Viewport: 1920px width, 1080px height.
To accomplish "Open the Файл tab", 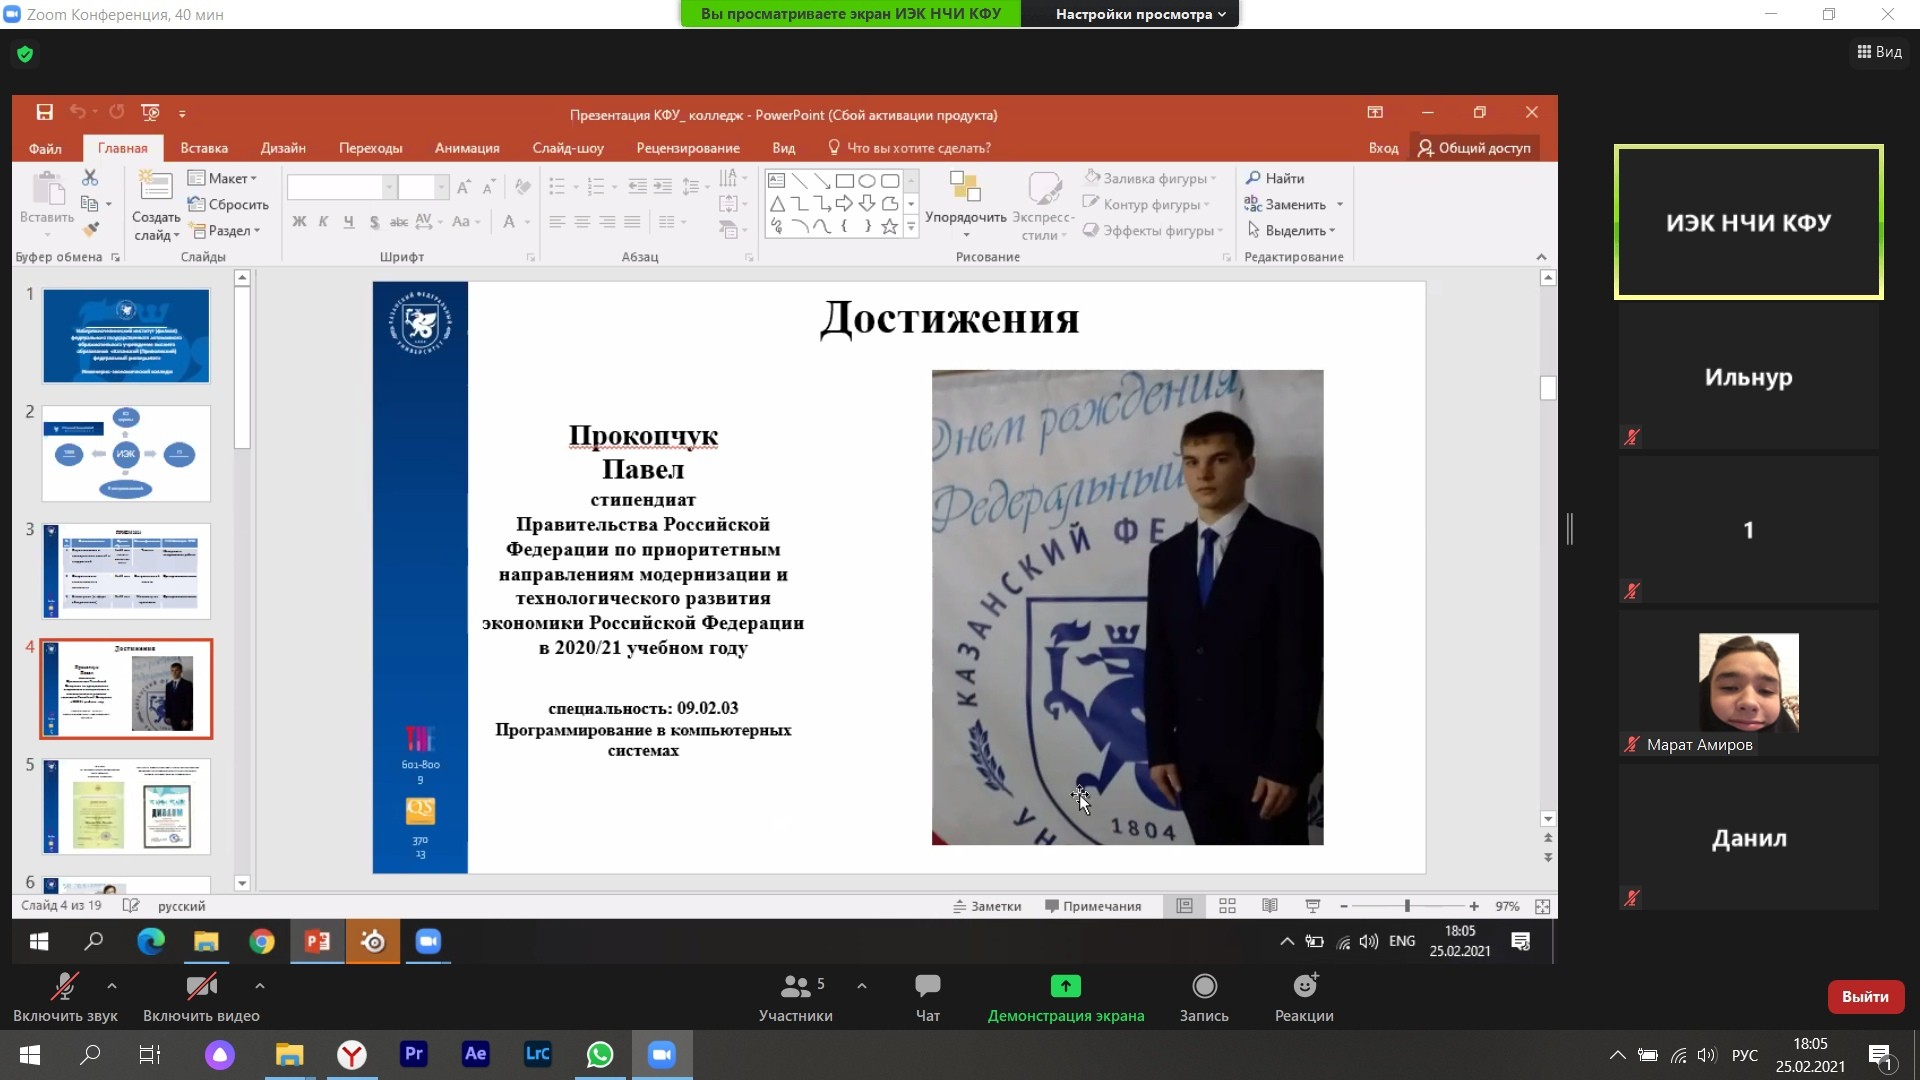I will 45,148.
